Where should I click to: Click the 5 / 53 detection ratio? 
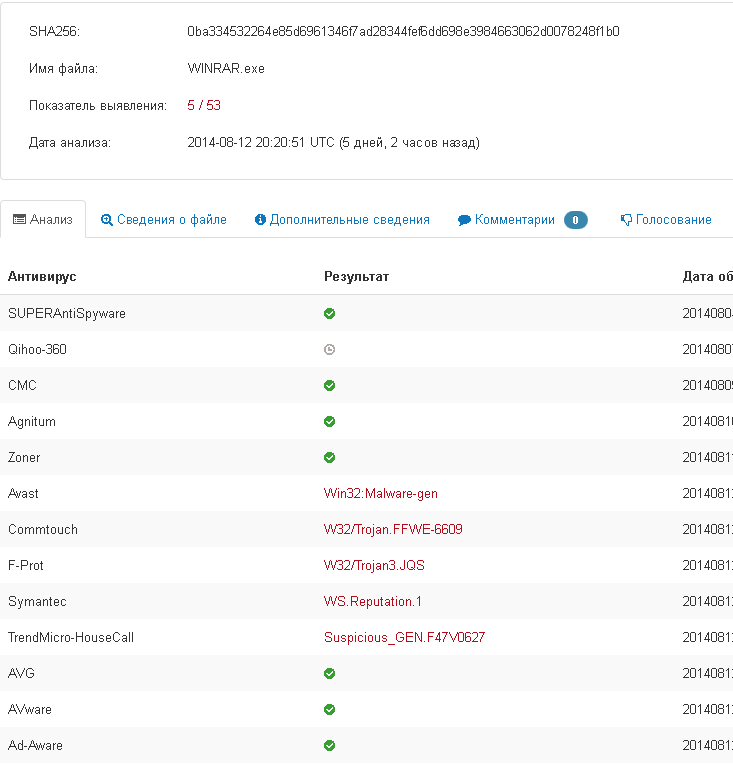click(x=204, y=105)
